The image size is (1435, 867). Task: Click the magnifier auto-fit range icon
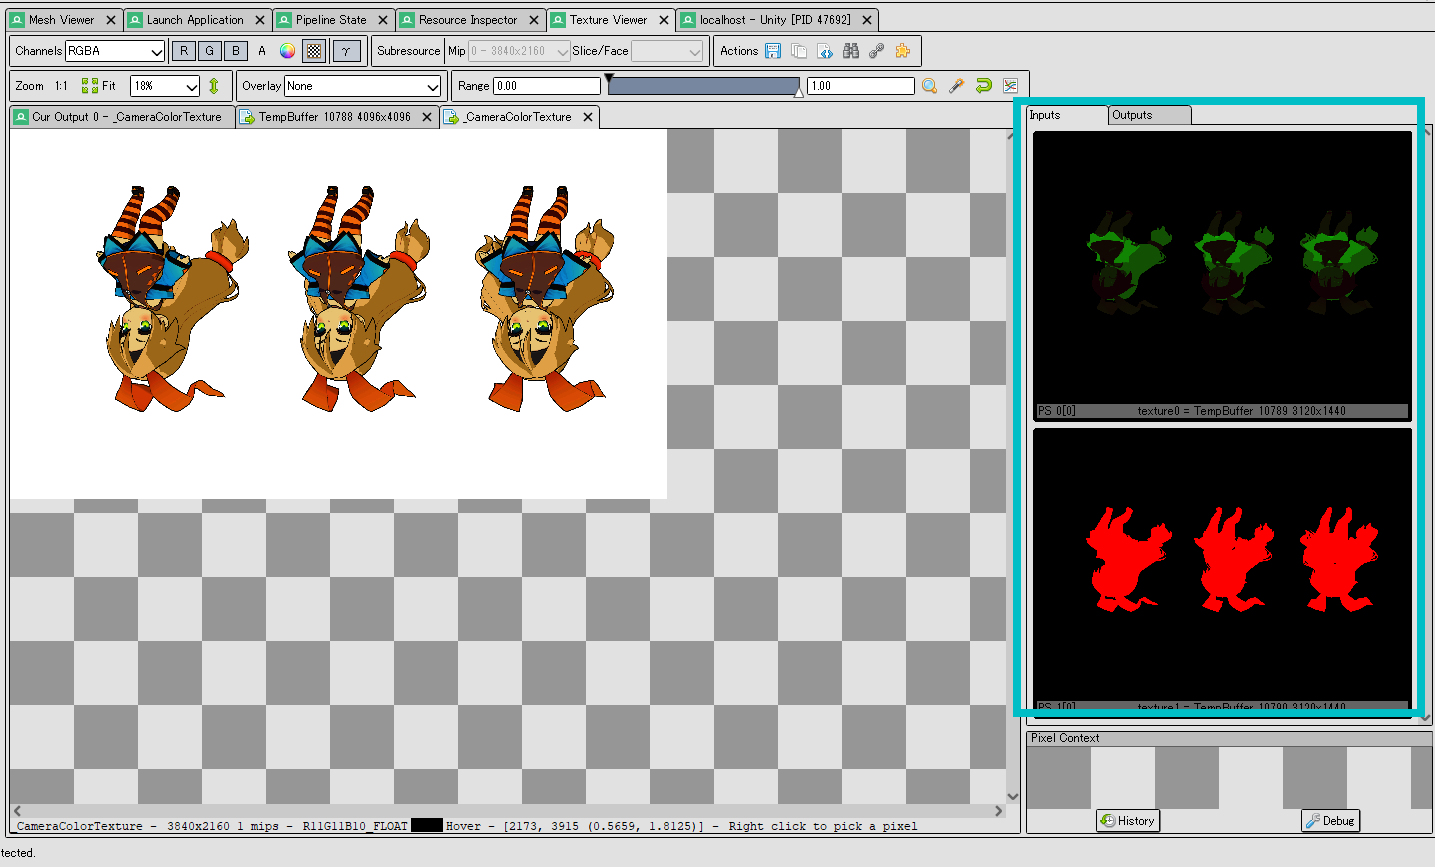coord(930,86)
